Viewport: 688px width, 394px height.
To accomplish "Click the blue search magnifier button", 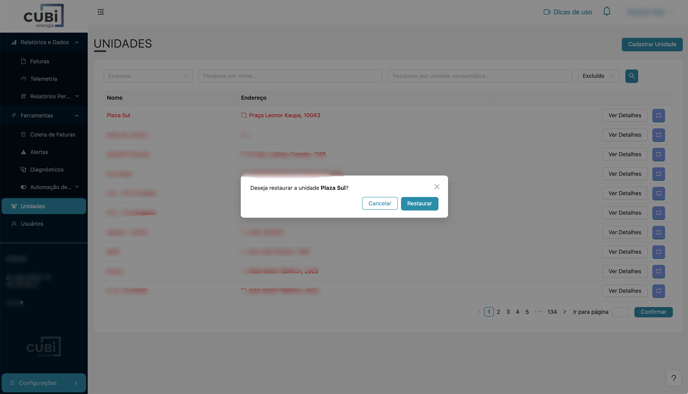I will tap(631, 76).
